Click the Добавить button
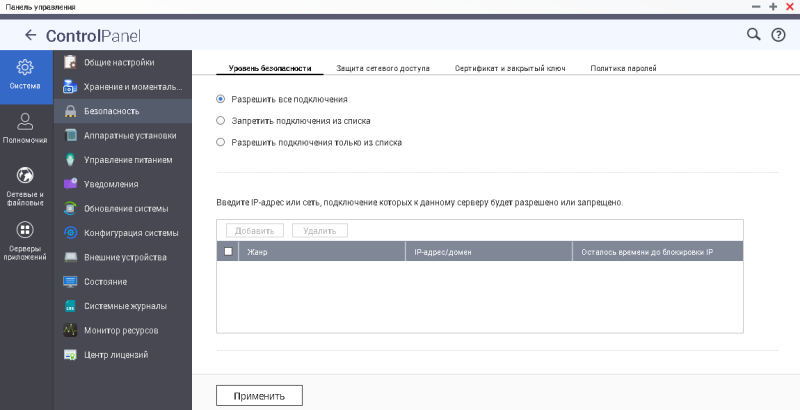 click(255, 230)
